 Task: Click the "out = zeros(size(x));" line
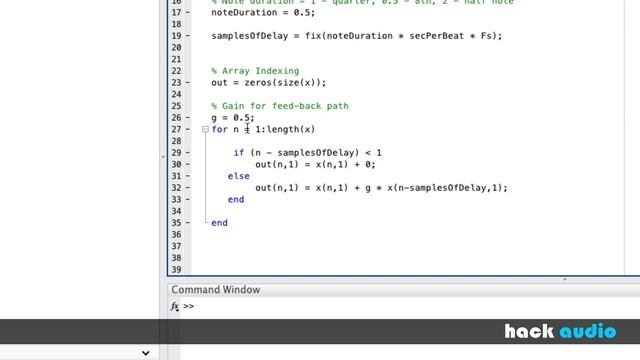[269, 83]
